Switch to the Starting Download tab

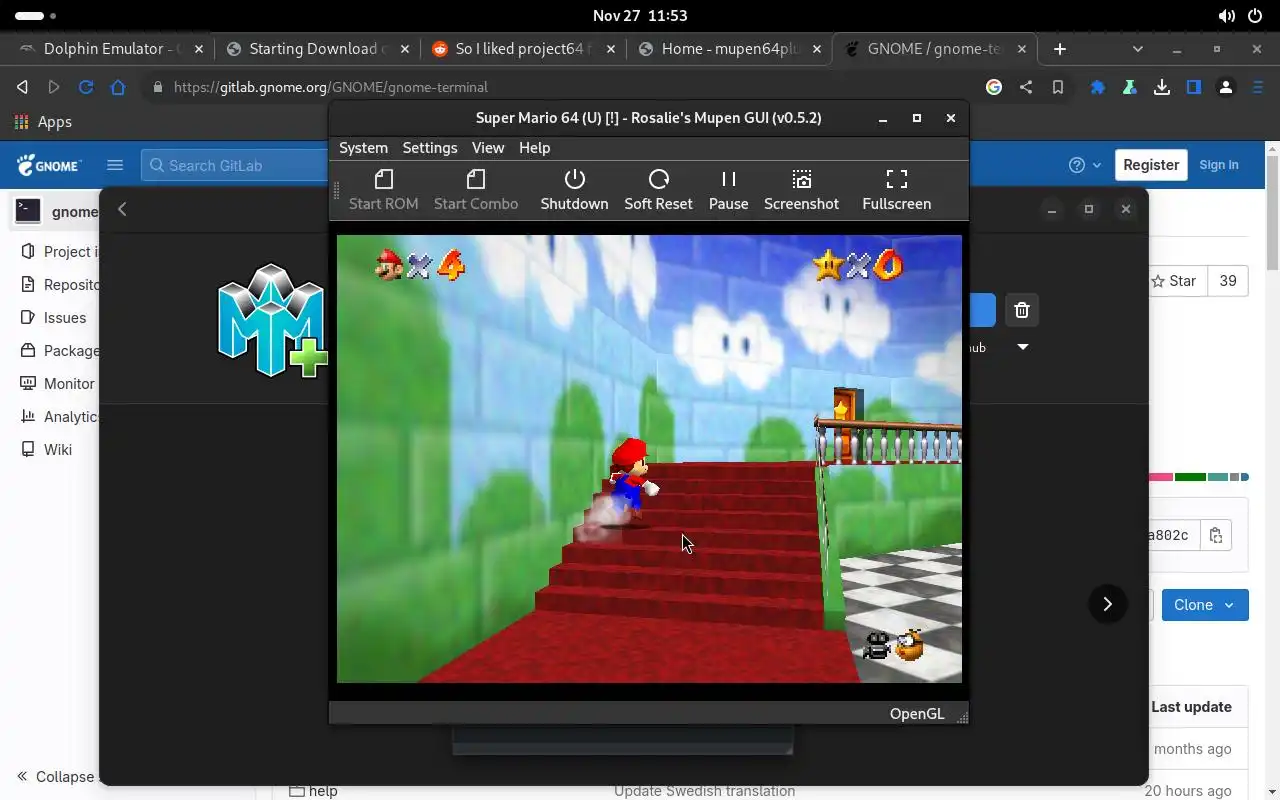tap(318, 48)
